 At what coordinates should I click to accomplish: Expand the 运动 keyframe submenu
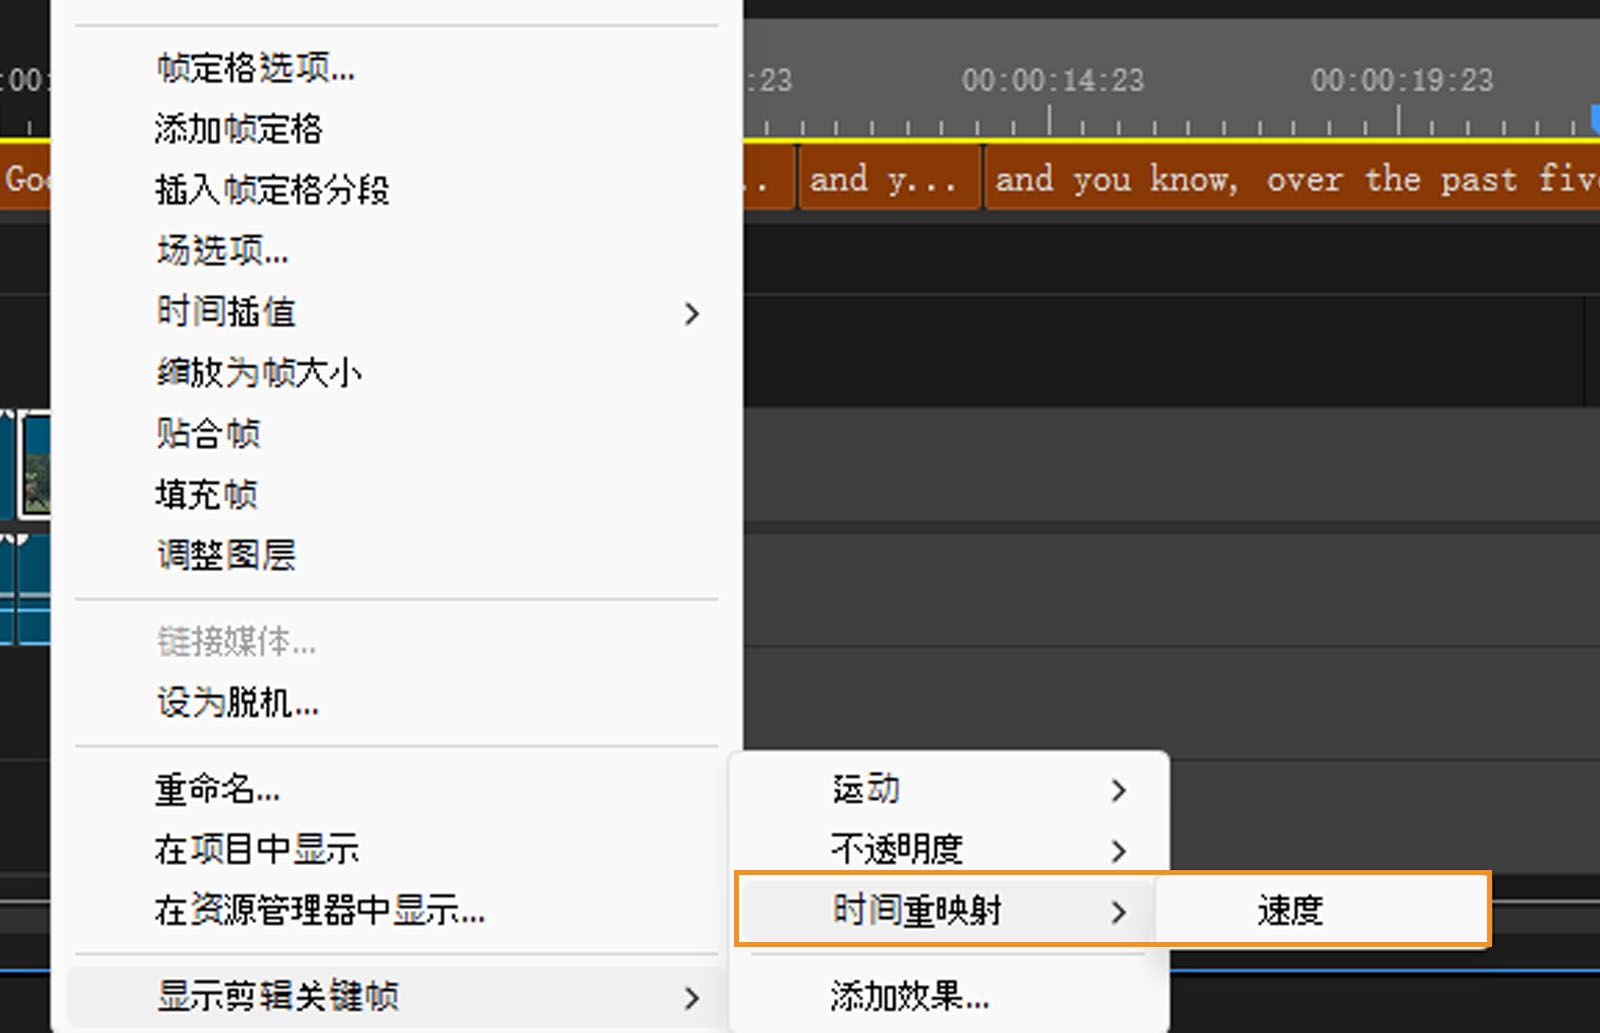[x=950, y=790]
